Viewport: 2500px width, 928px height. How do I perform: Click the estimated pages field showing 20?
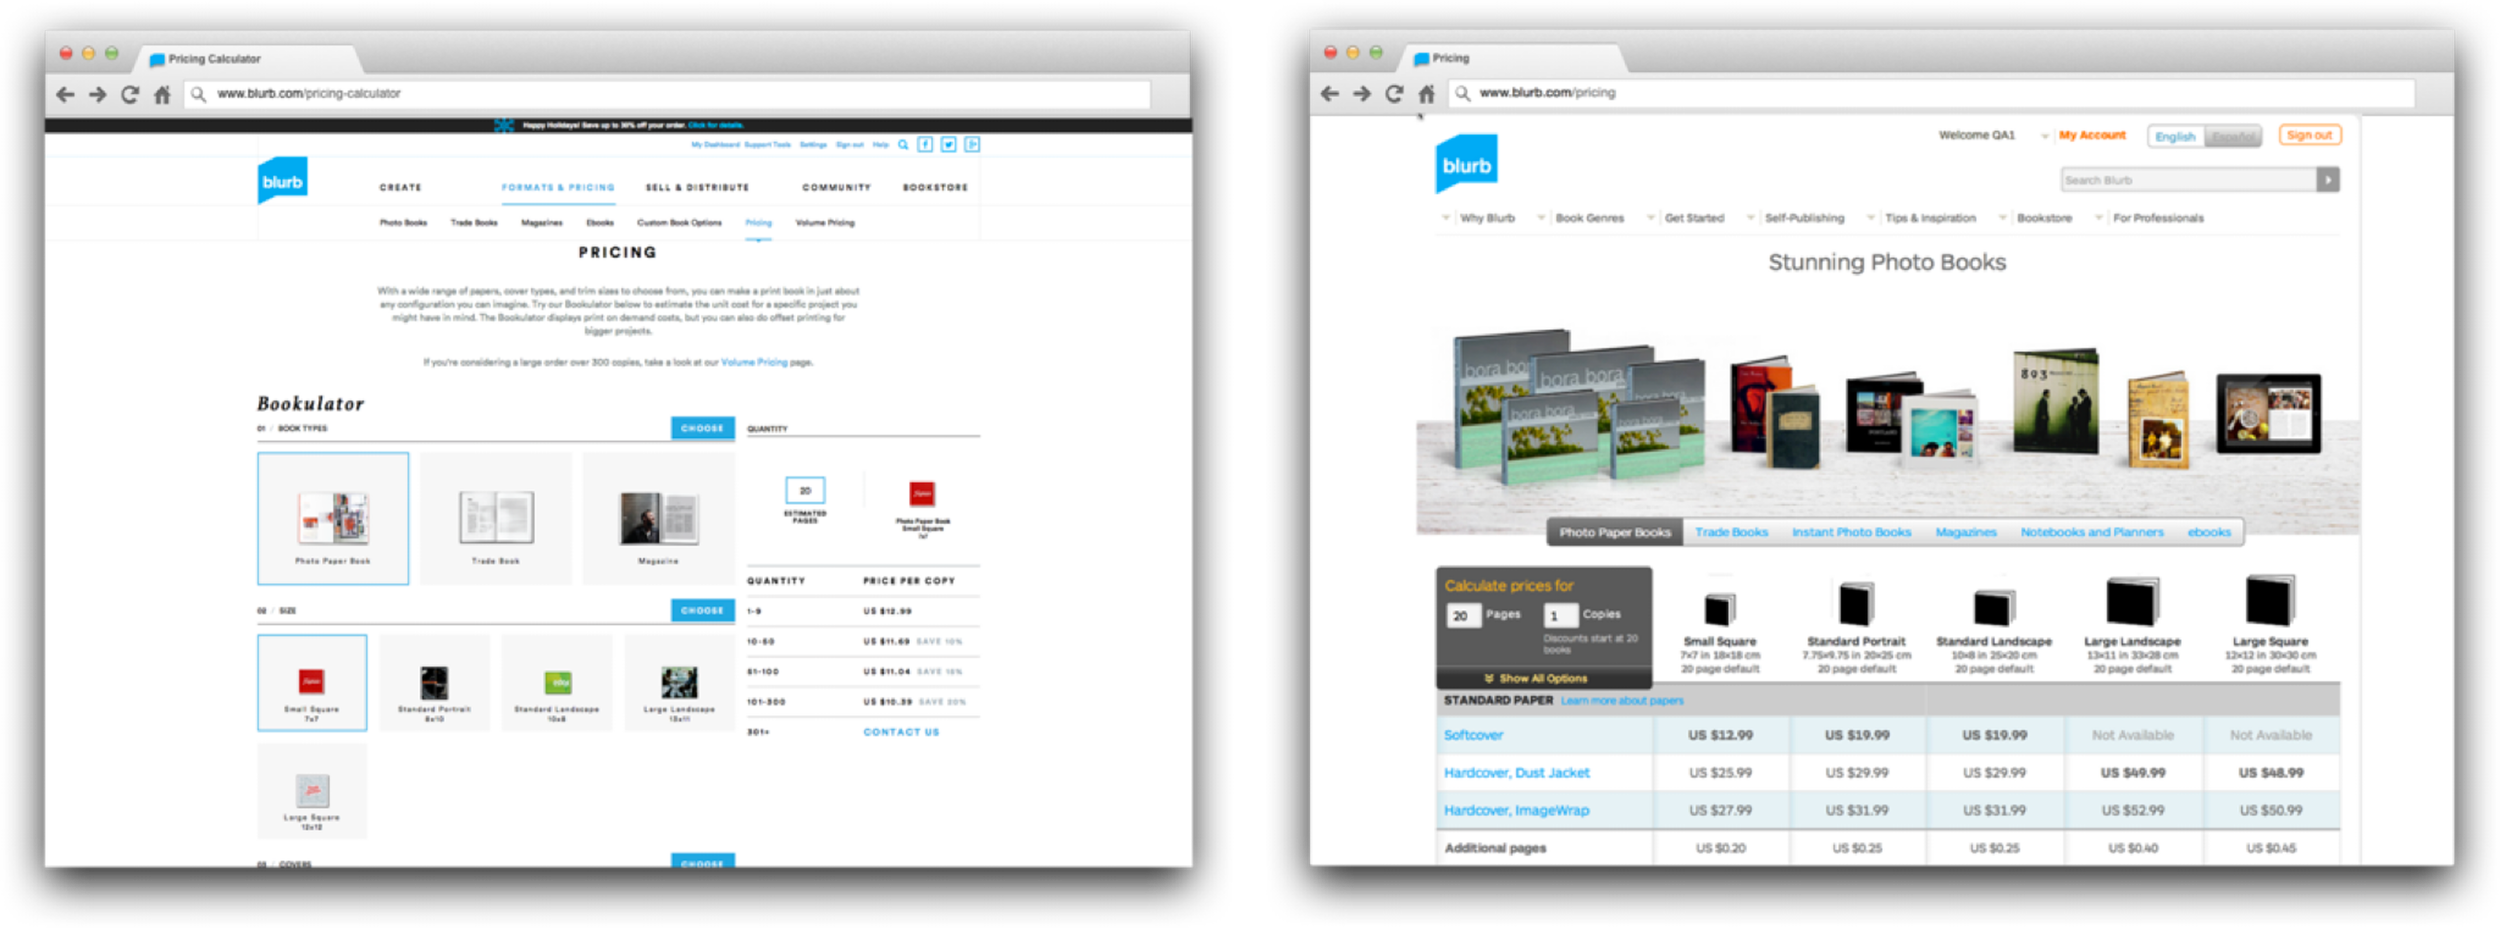pyautogui.click(x=805, y=491)
